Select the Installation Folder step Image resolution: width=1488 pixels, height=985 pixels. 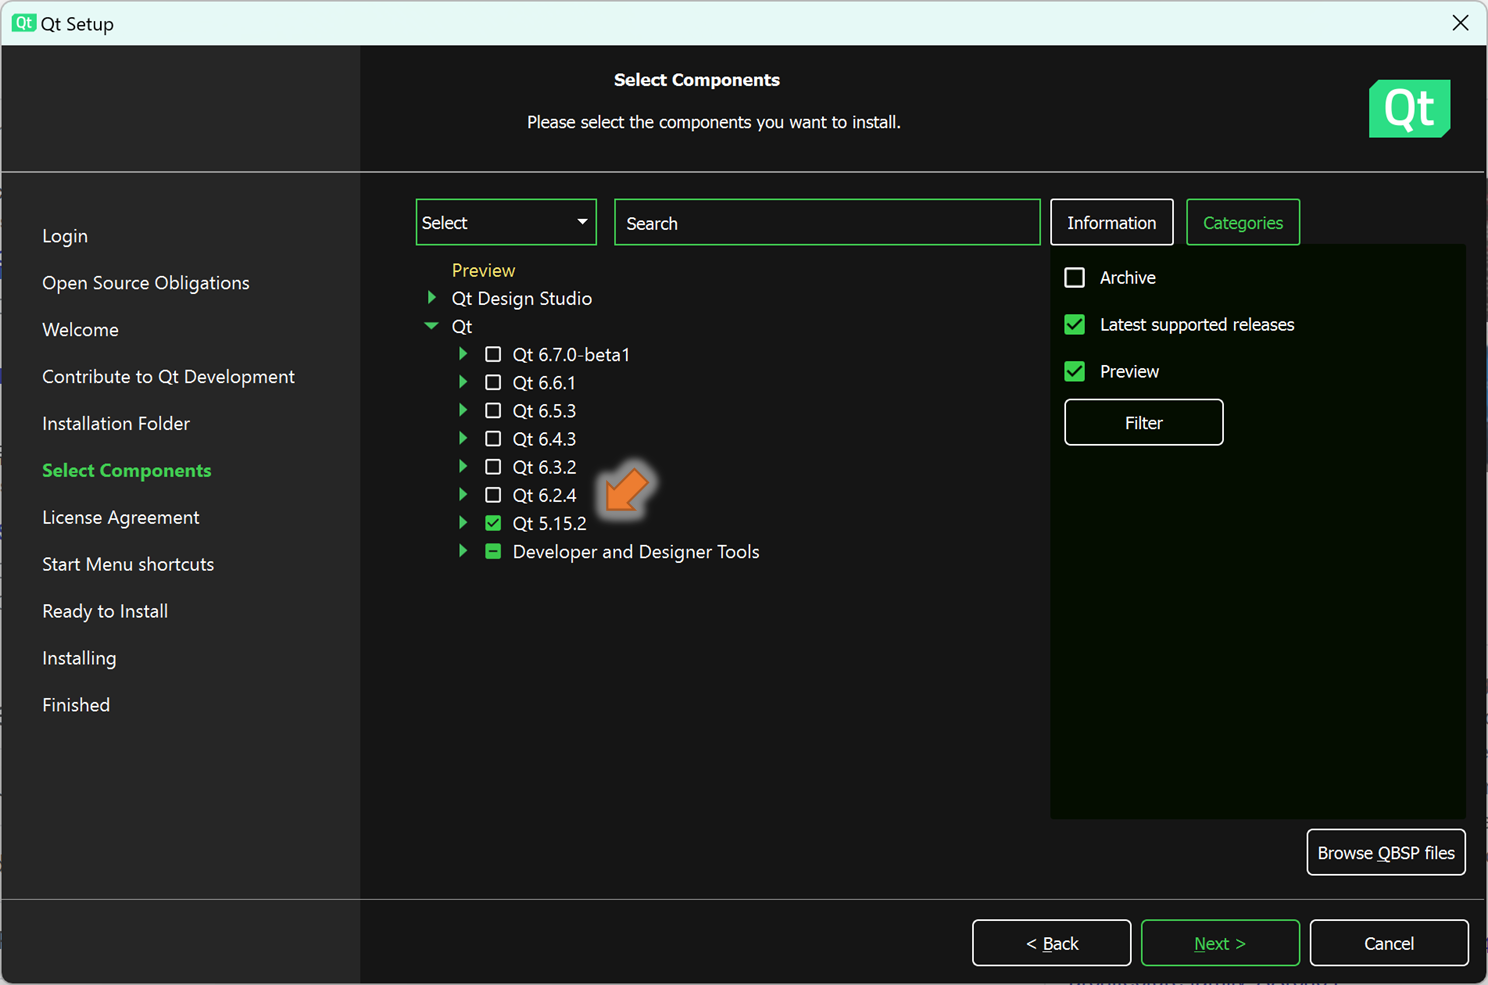116,424
